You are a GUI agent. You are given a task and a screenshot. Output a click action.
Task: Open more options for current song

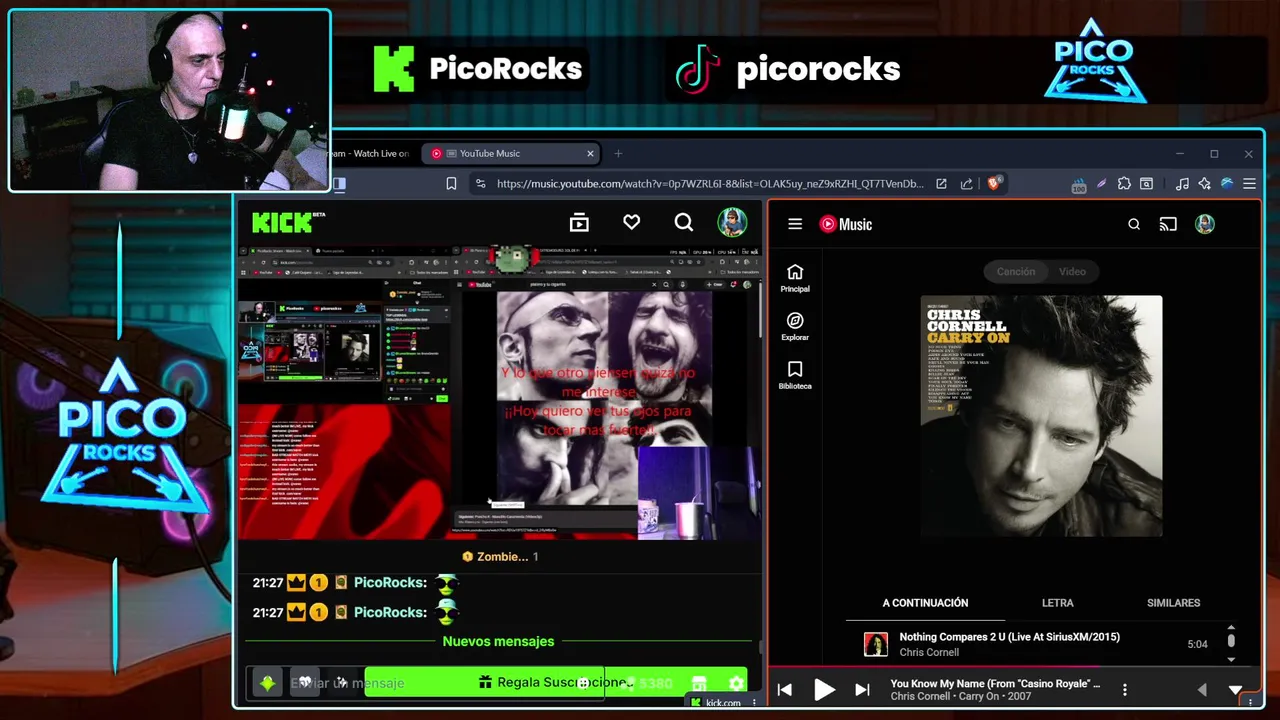(x=1125, y=690)
